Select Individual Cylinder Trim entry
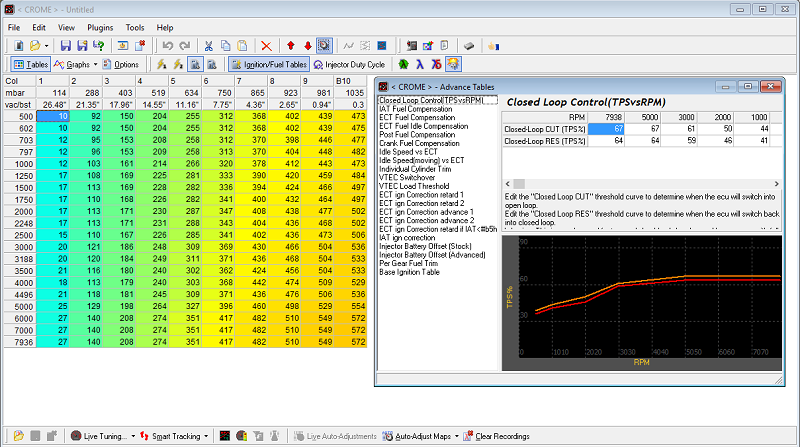800x447 pixels. [x=415, y=169]
